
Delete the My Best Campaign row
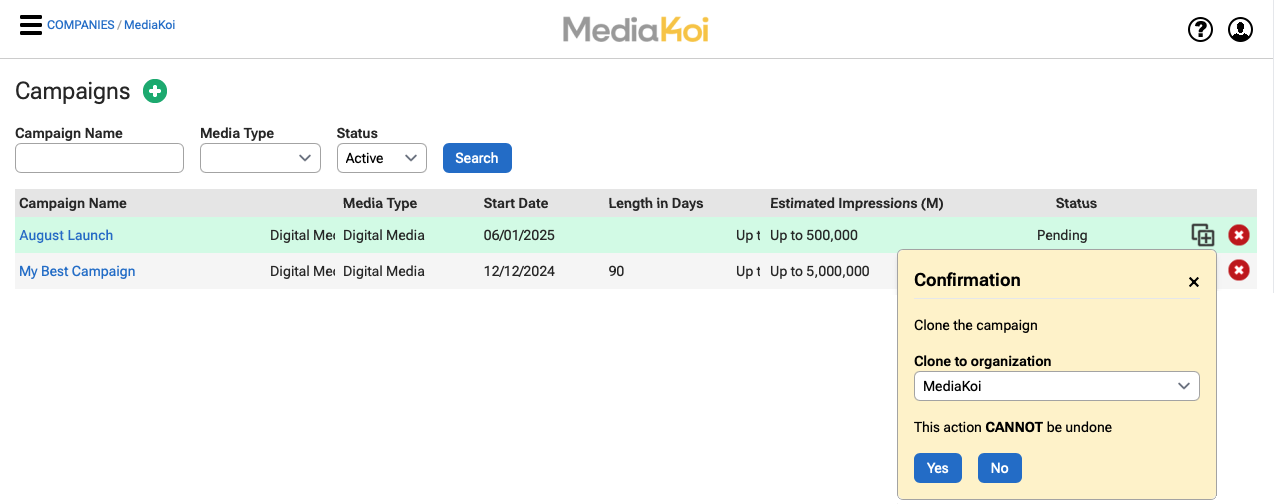click(x=1239, y=270)
